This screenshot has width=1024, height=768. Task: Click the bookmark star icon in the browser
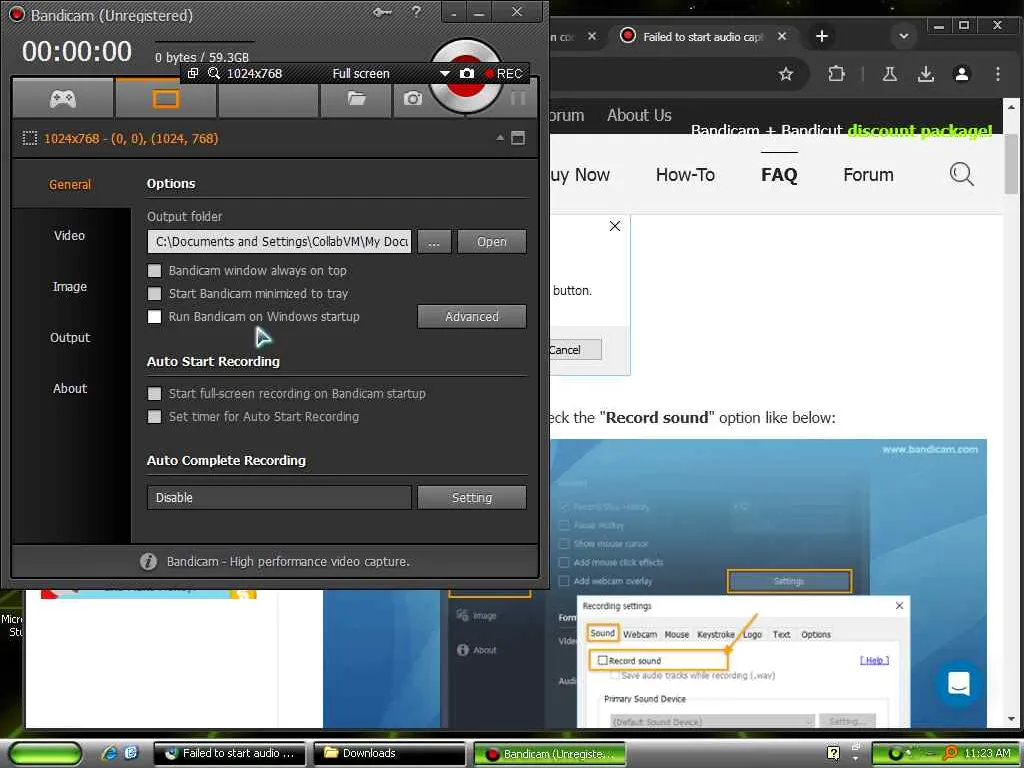tap(786, 74)
